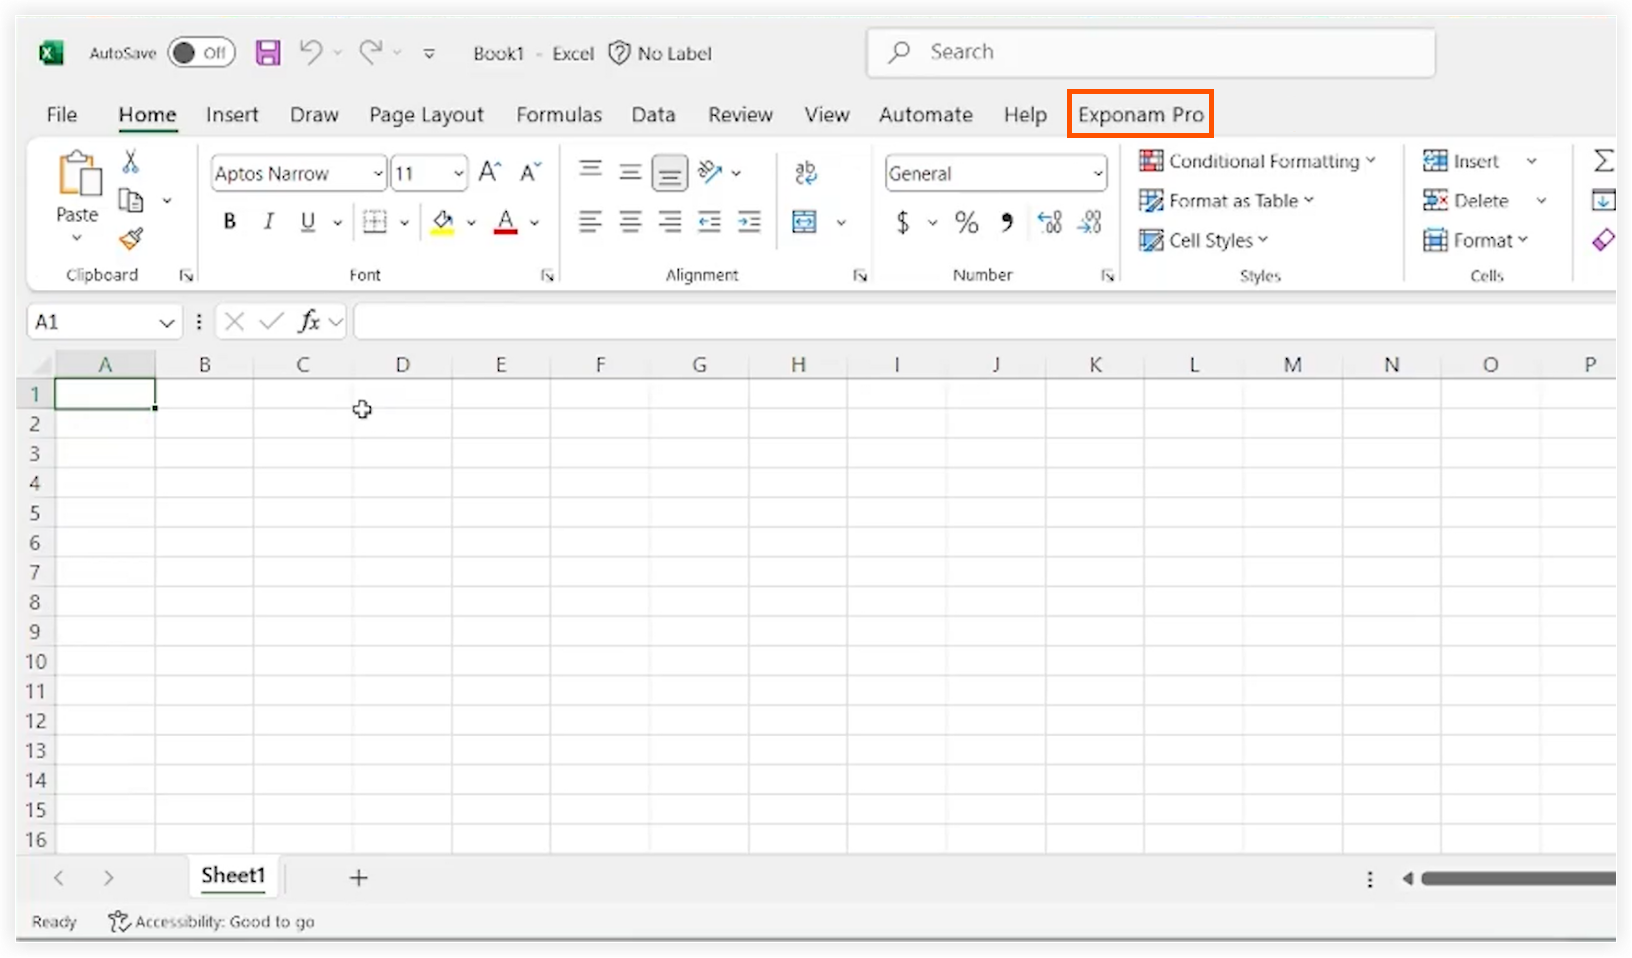
Task: Open the Font Color red swatch
Action: click(x=506, y=222)
